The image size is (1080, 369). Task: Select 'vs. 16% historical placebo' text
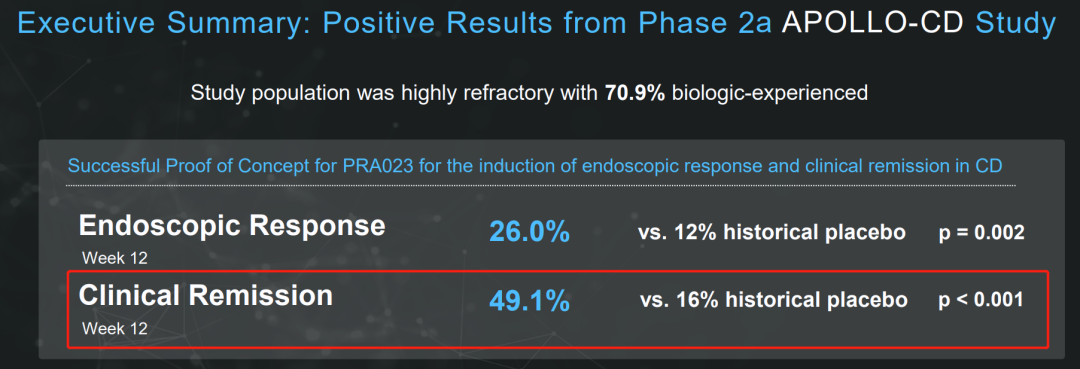pyautogui.click(x=773, y=300)
